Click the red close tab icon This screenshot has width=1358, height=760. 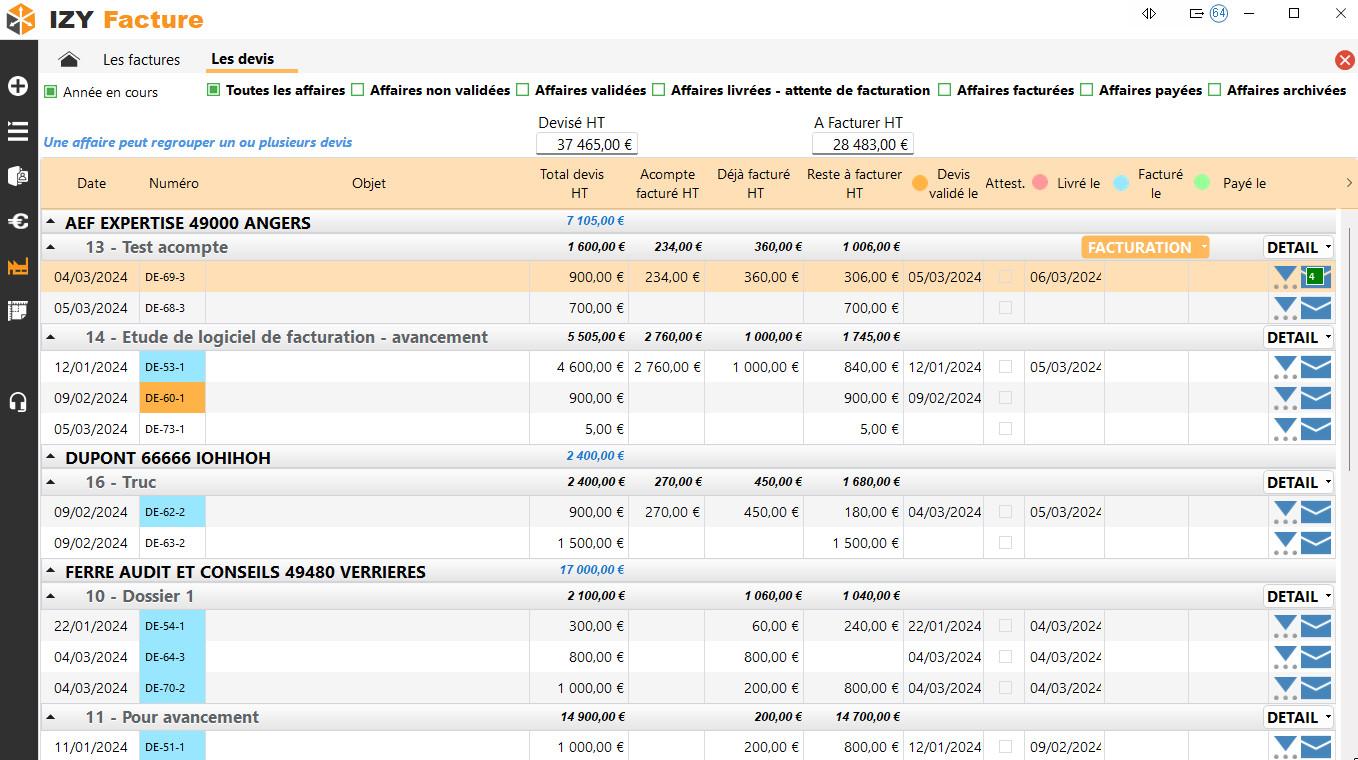click(x=1344, y=60)
